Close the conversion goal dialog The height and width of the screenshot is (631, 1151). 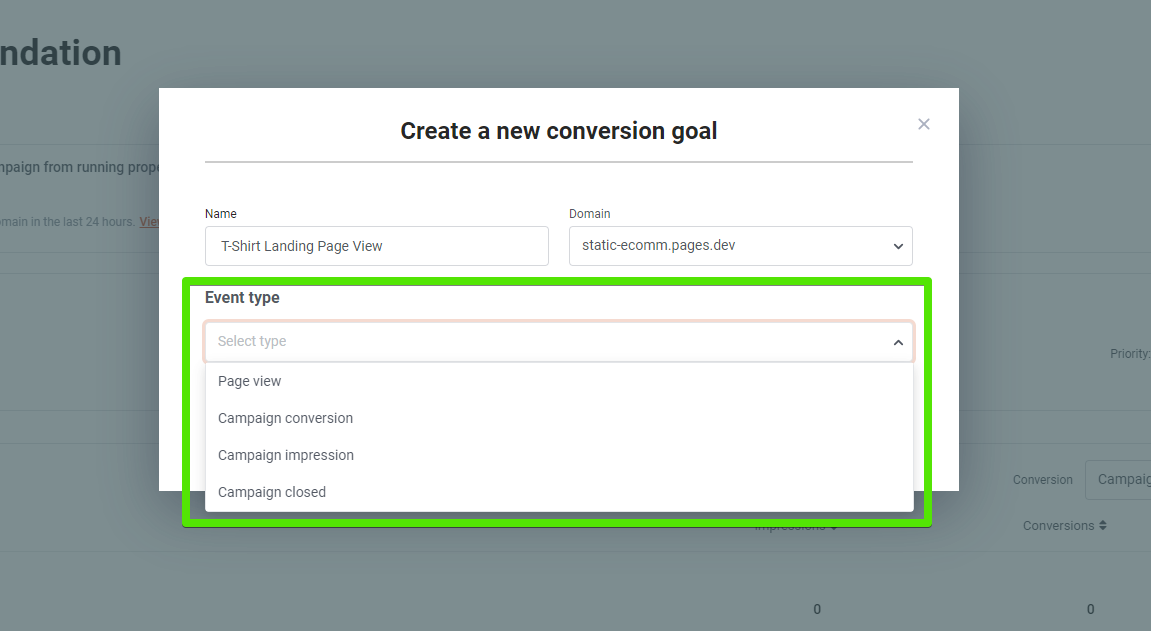pyautogui.click(x=923, y=124)
